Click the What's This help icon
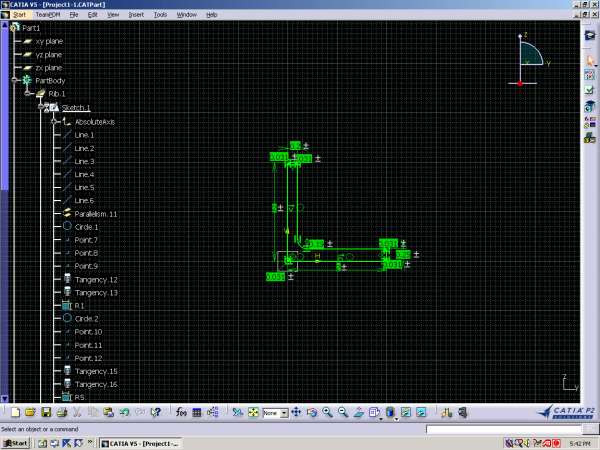 (155, 412)
